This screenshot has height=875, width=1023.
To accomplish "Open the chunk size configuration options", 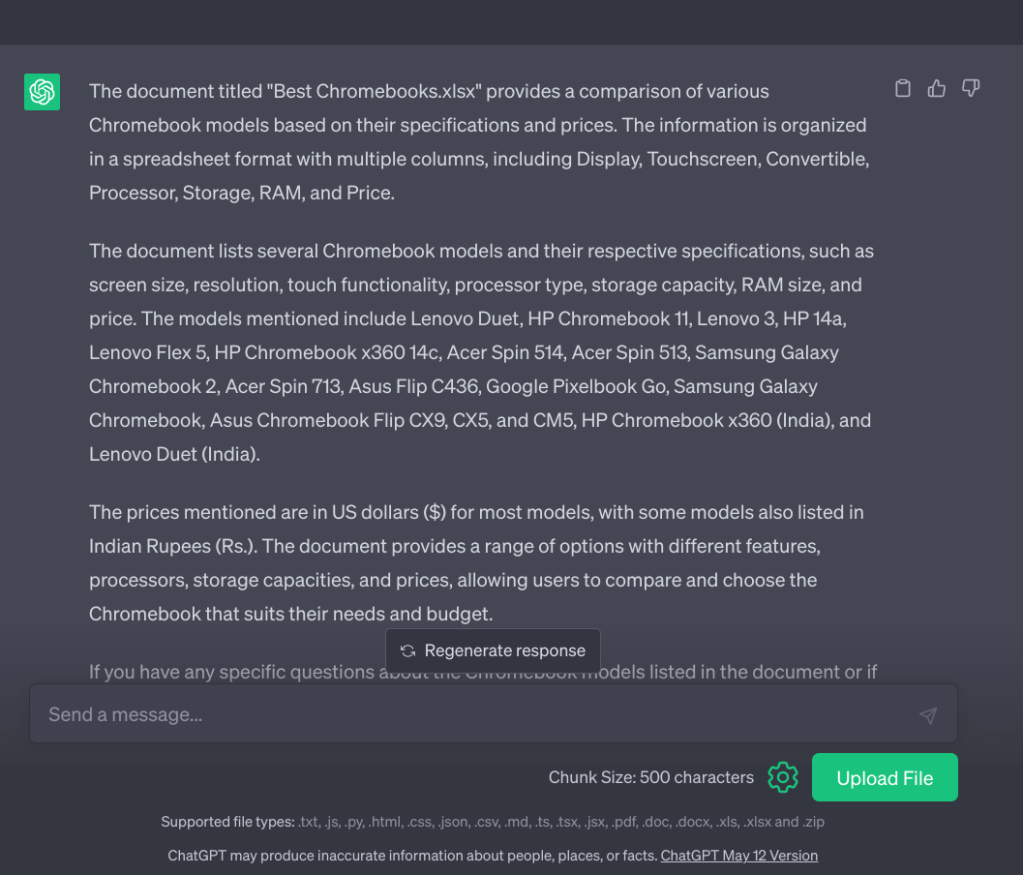I will (784, 777).
